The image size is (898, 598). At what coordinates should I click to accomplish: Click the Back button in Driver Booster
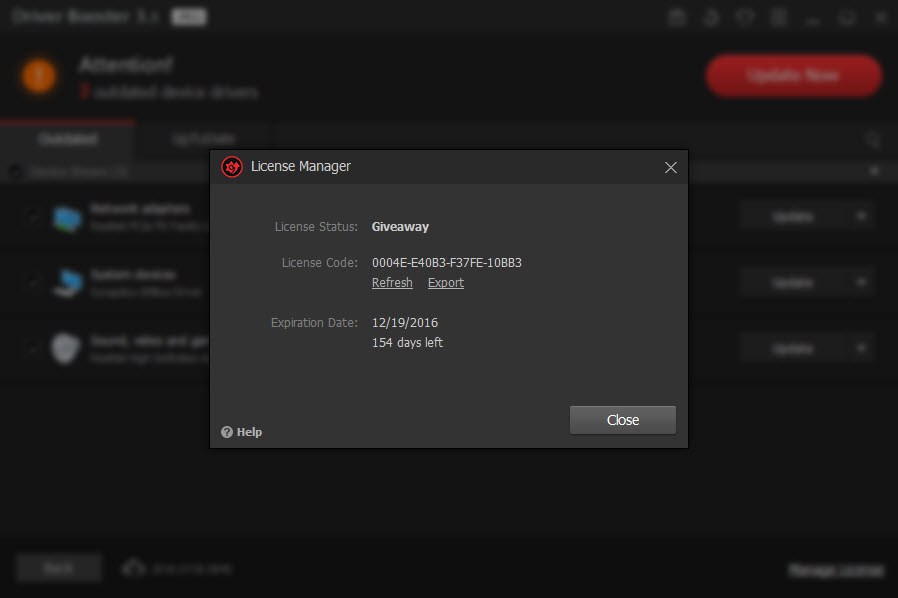click(59, 568)
